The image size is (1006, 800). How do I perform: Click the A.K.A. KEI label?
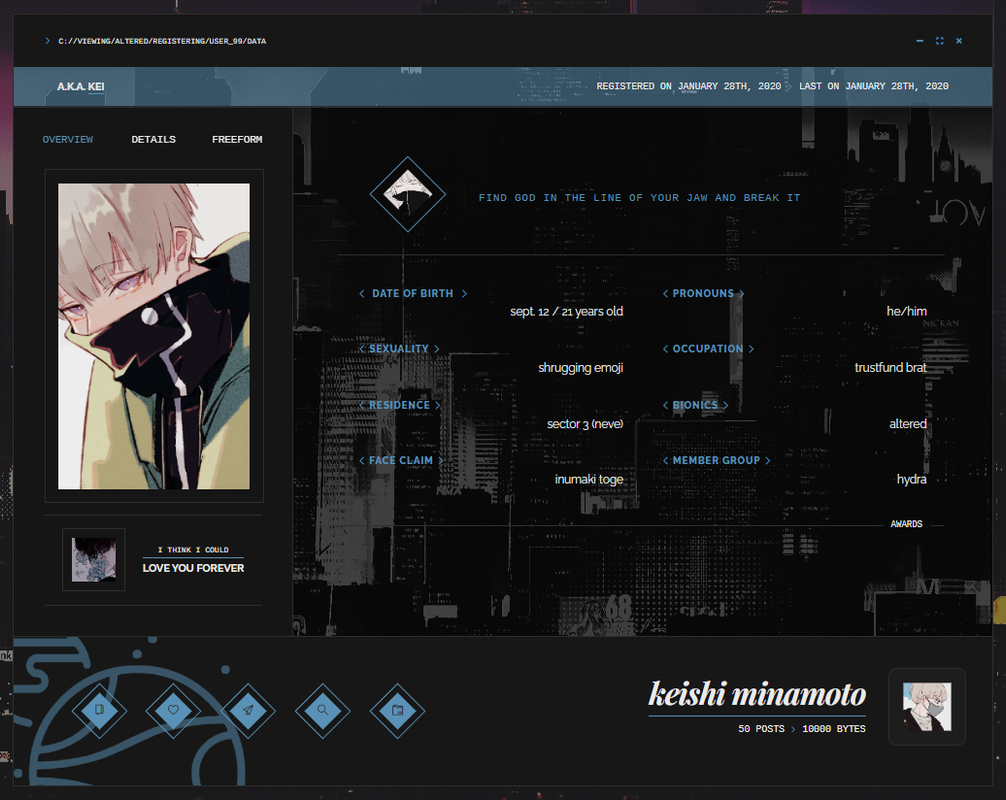pyautogui.click(x=81, y=87)
